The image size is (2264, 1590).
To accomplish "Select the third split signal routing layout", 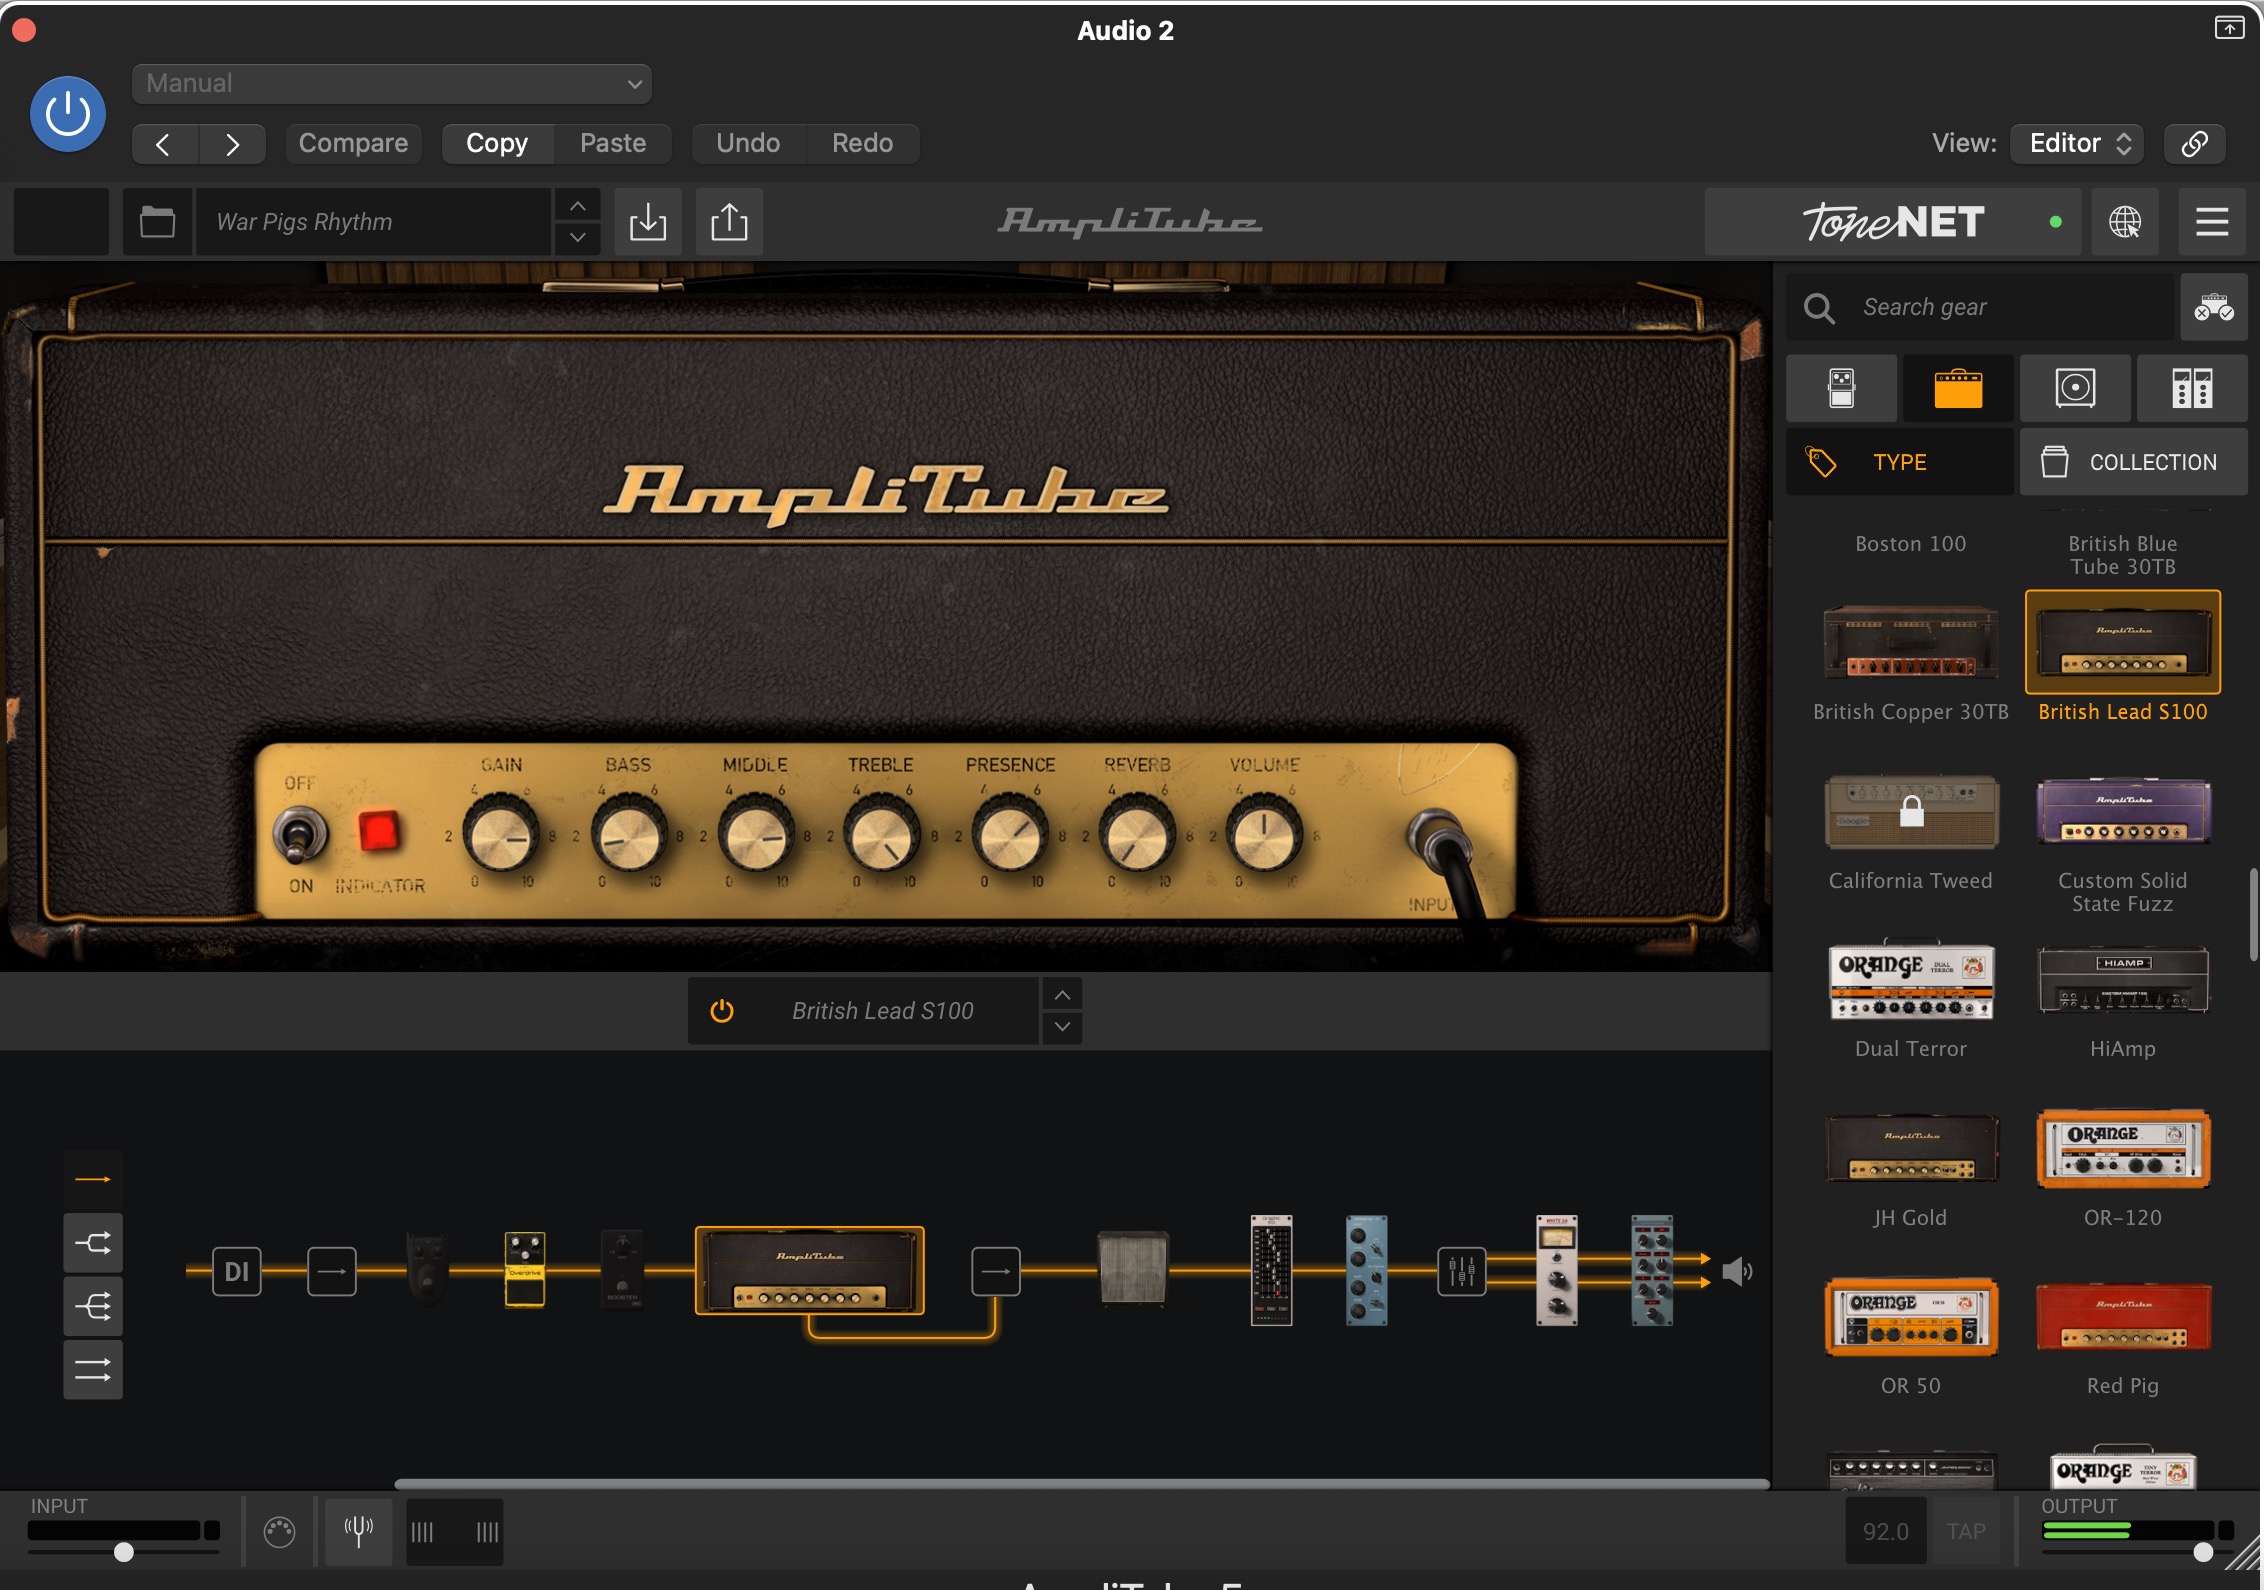I will coord(93,1307).
